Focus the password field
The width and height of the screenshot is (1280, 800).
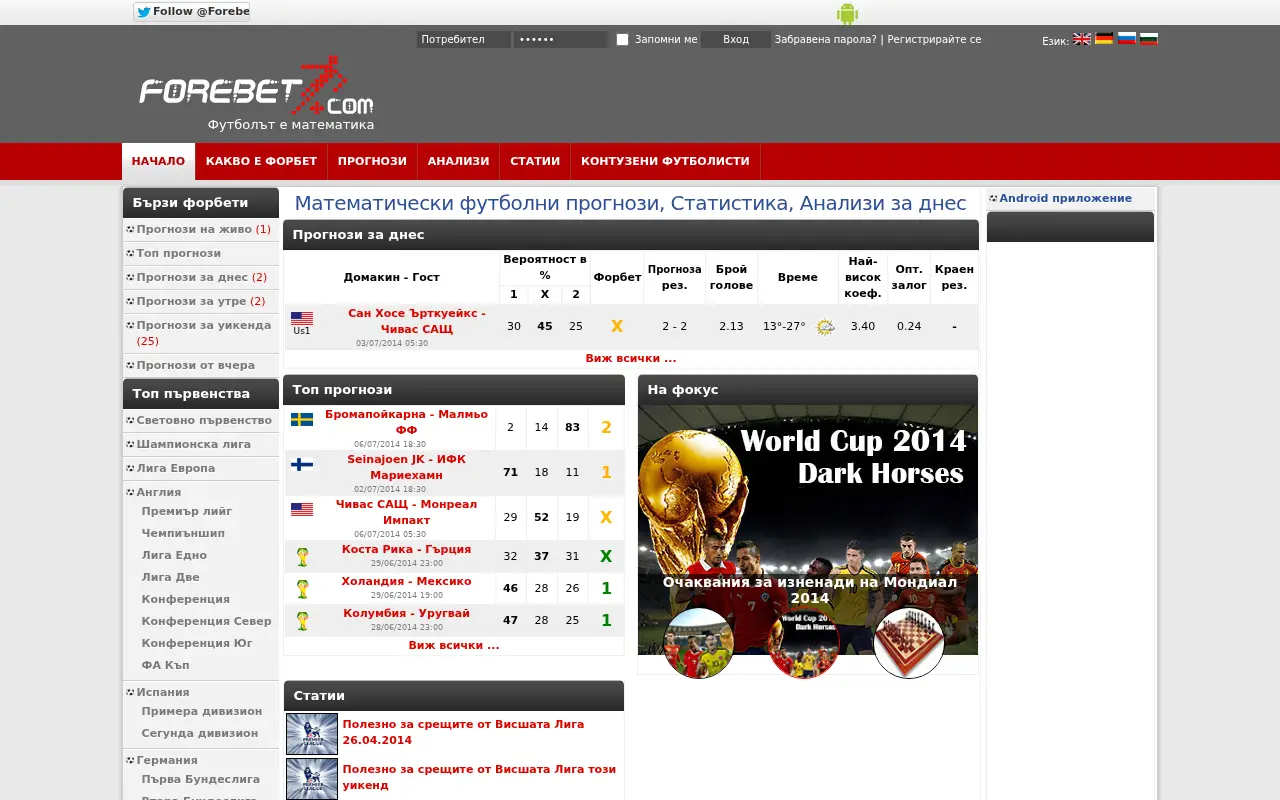point(561,40)
